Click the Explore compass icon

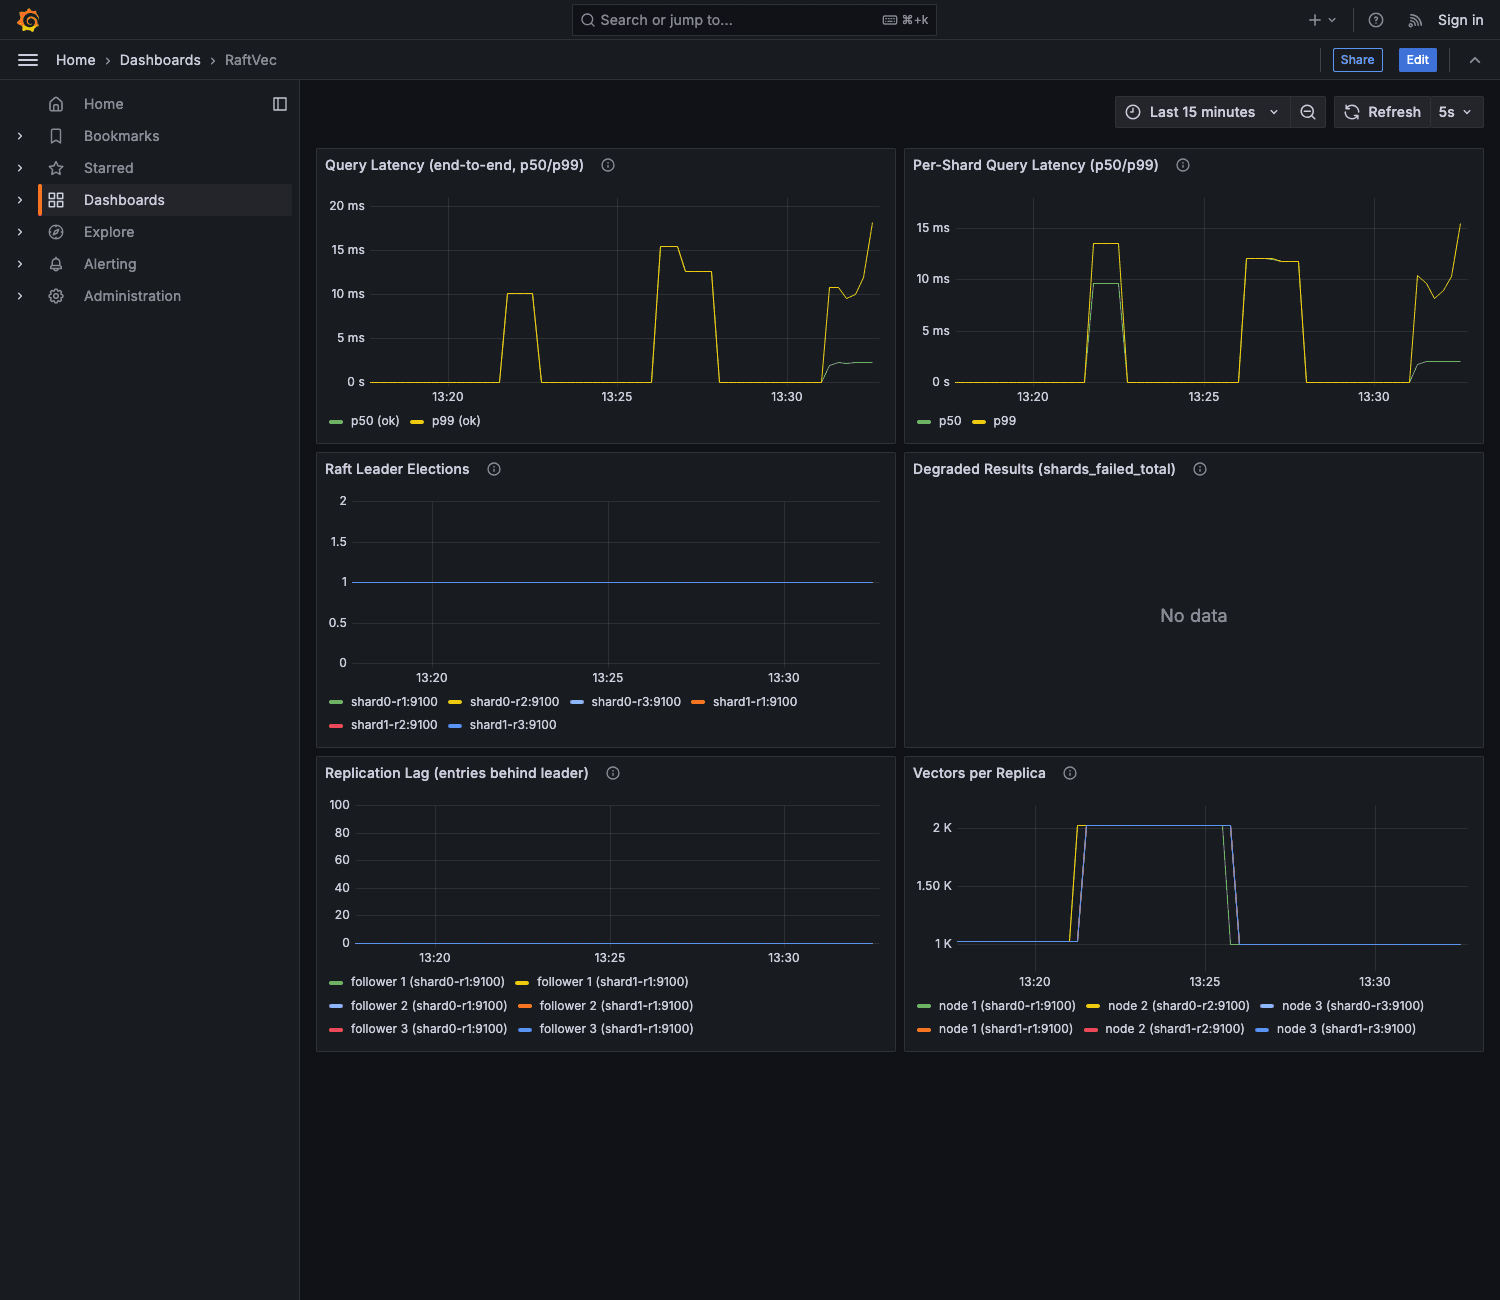[56, 232]
